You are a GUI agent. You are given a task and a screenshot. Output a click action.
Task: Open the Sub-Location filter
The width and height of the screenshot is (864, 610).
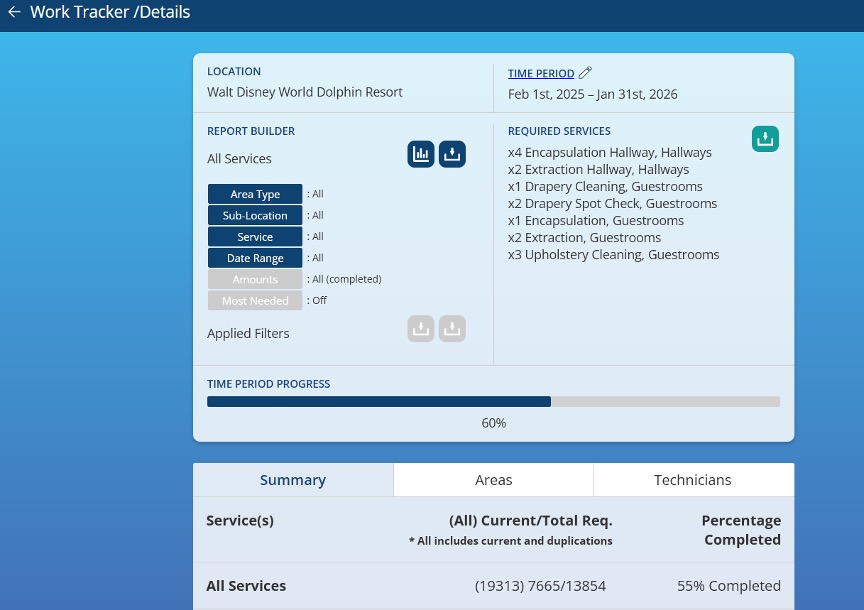(x=255, y=215)
